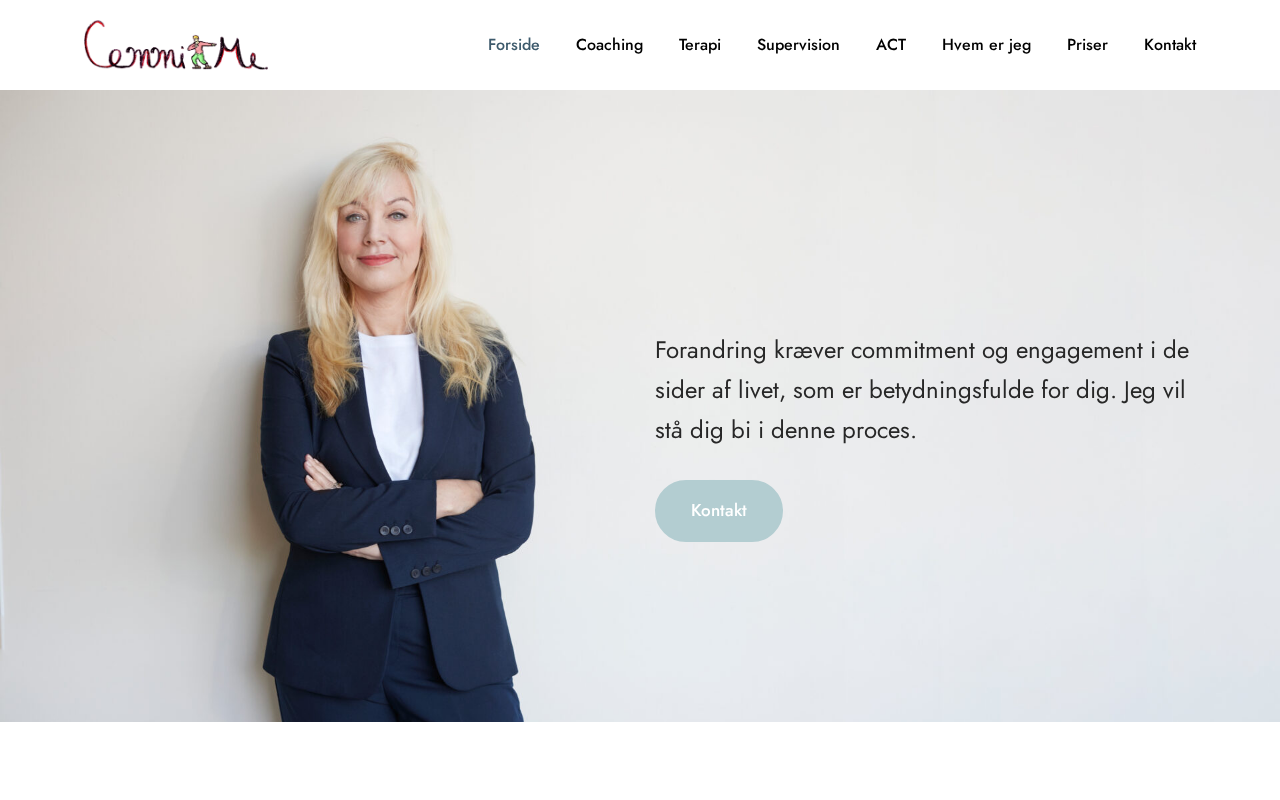Open the Forside menu item

(514, 45)
